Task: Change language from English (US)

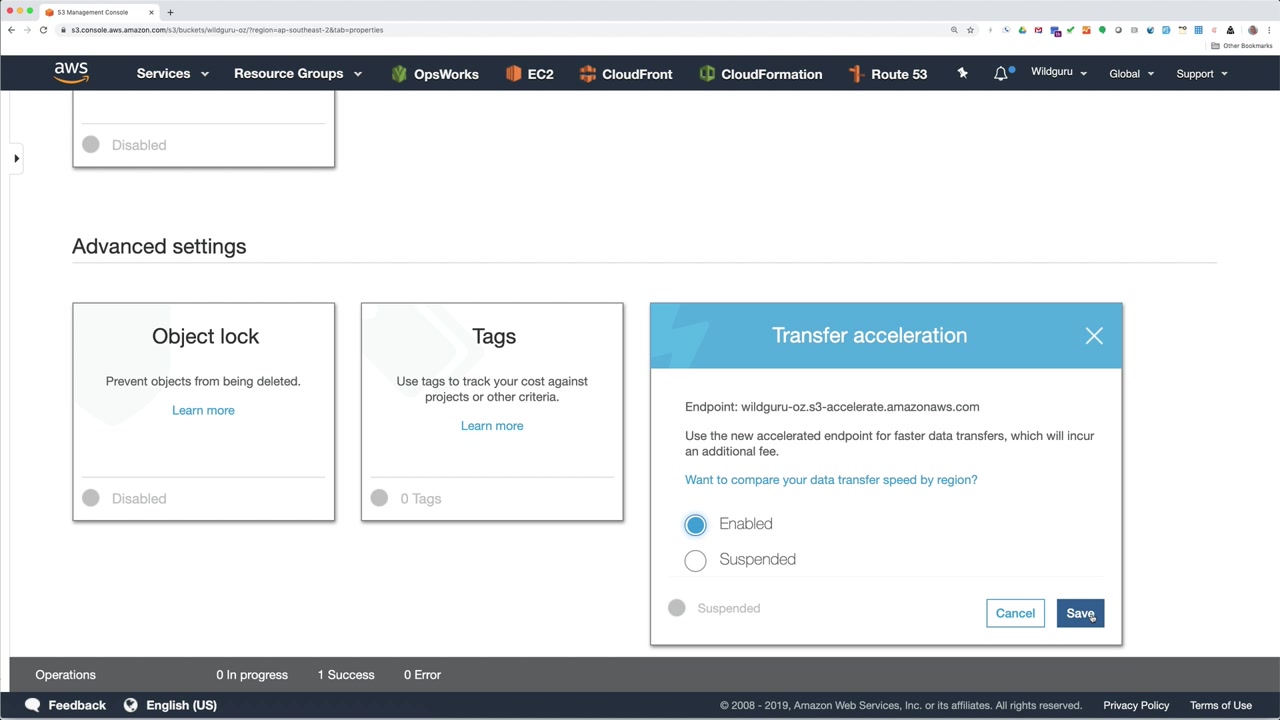Action: click(181, 705)
